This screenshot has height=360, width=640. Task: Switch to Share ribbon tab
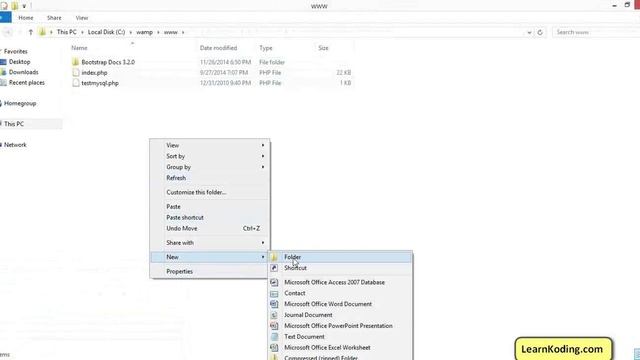coord(54,18)
